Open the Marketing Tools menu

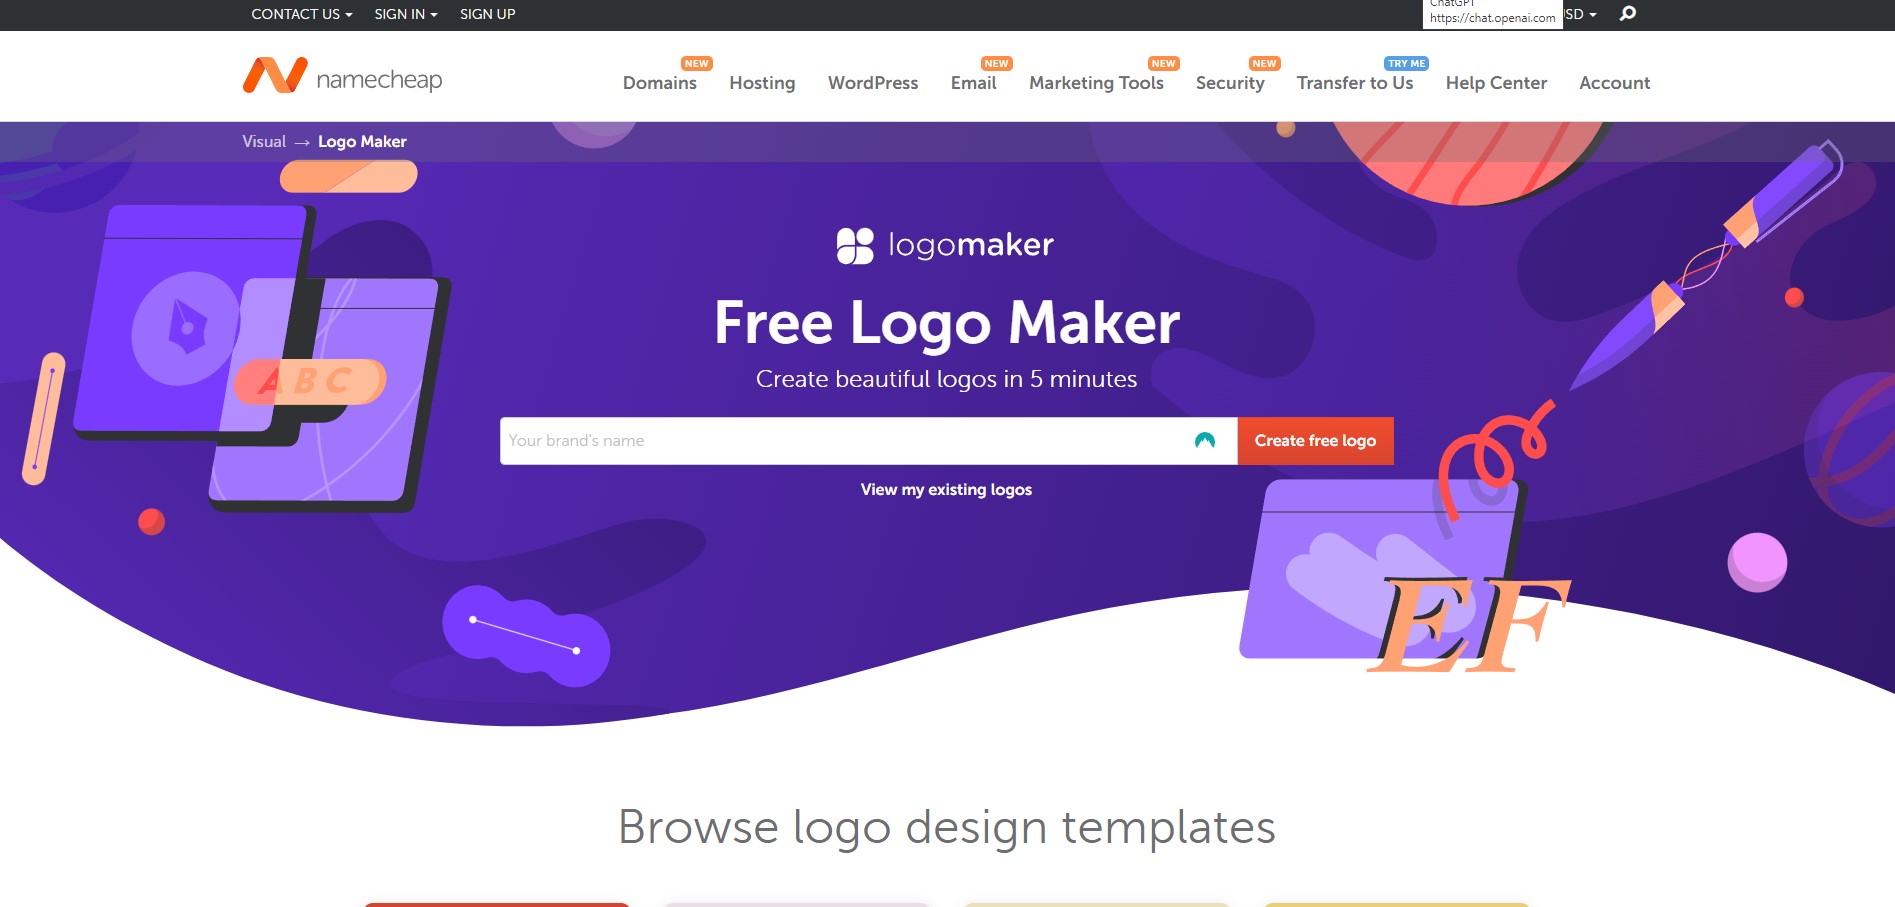(1096, 83)
